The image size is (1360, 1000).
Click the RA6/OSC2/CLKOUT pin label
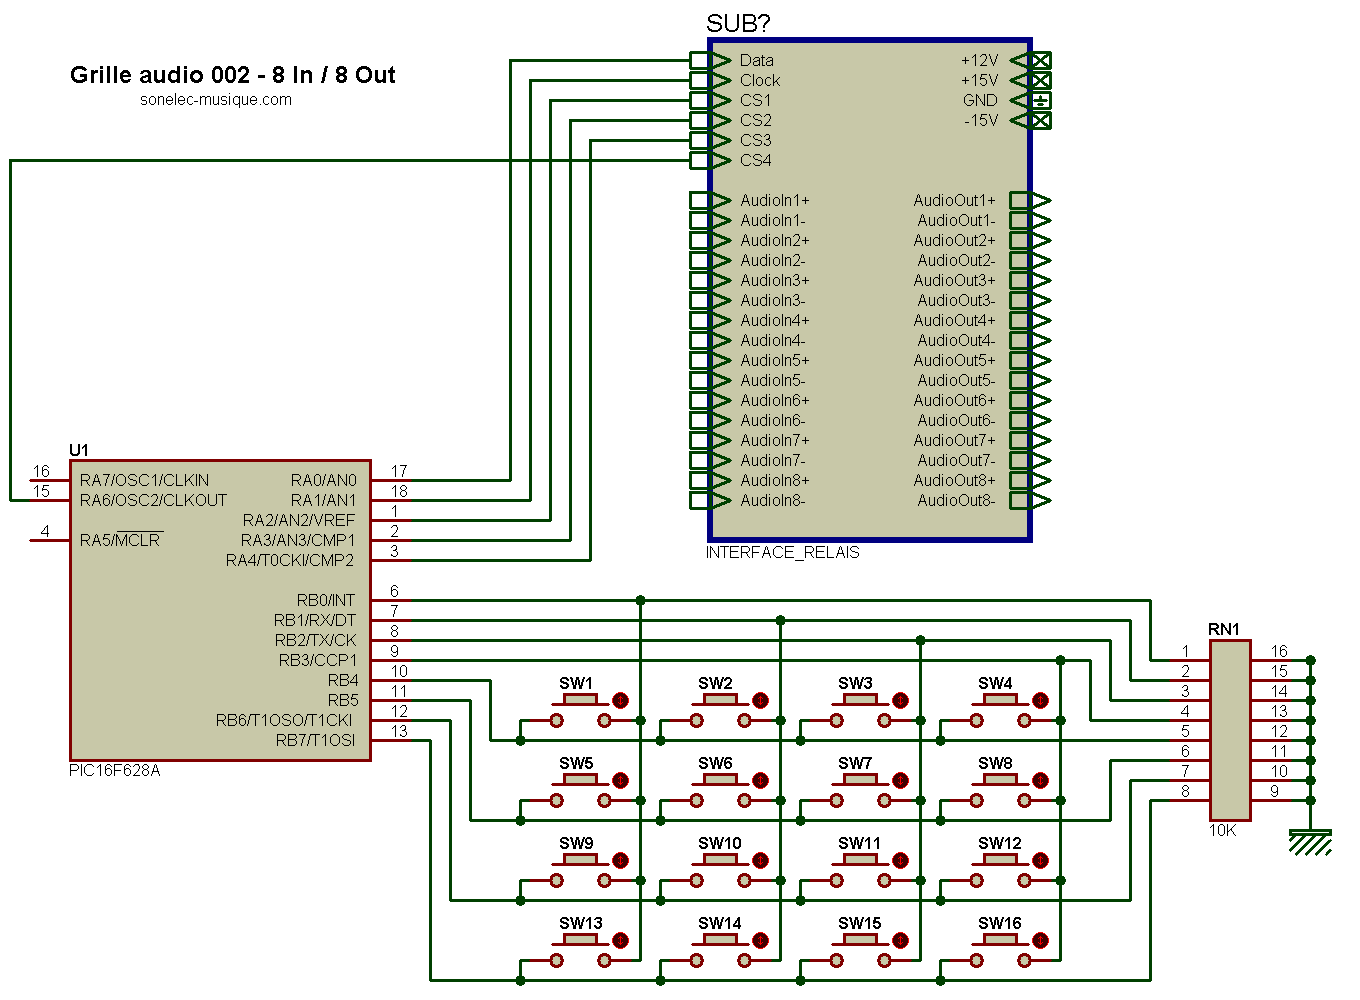pos(153,500)
